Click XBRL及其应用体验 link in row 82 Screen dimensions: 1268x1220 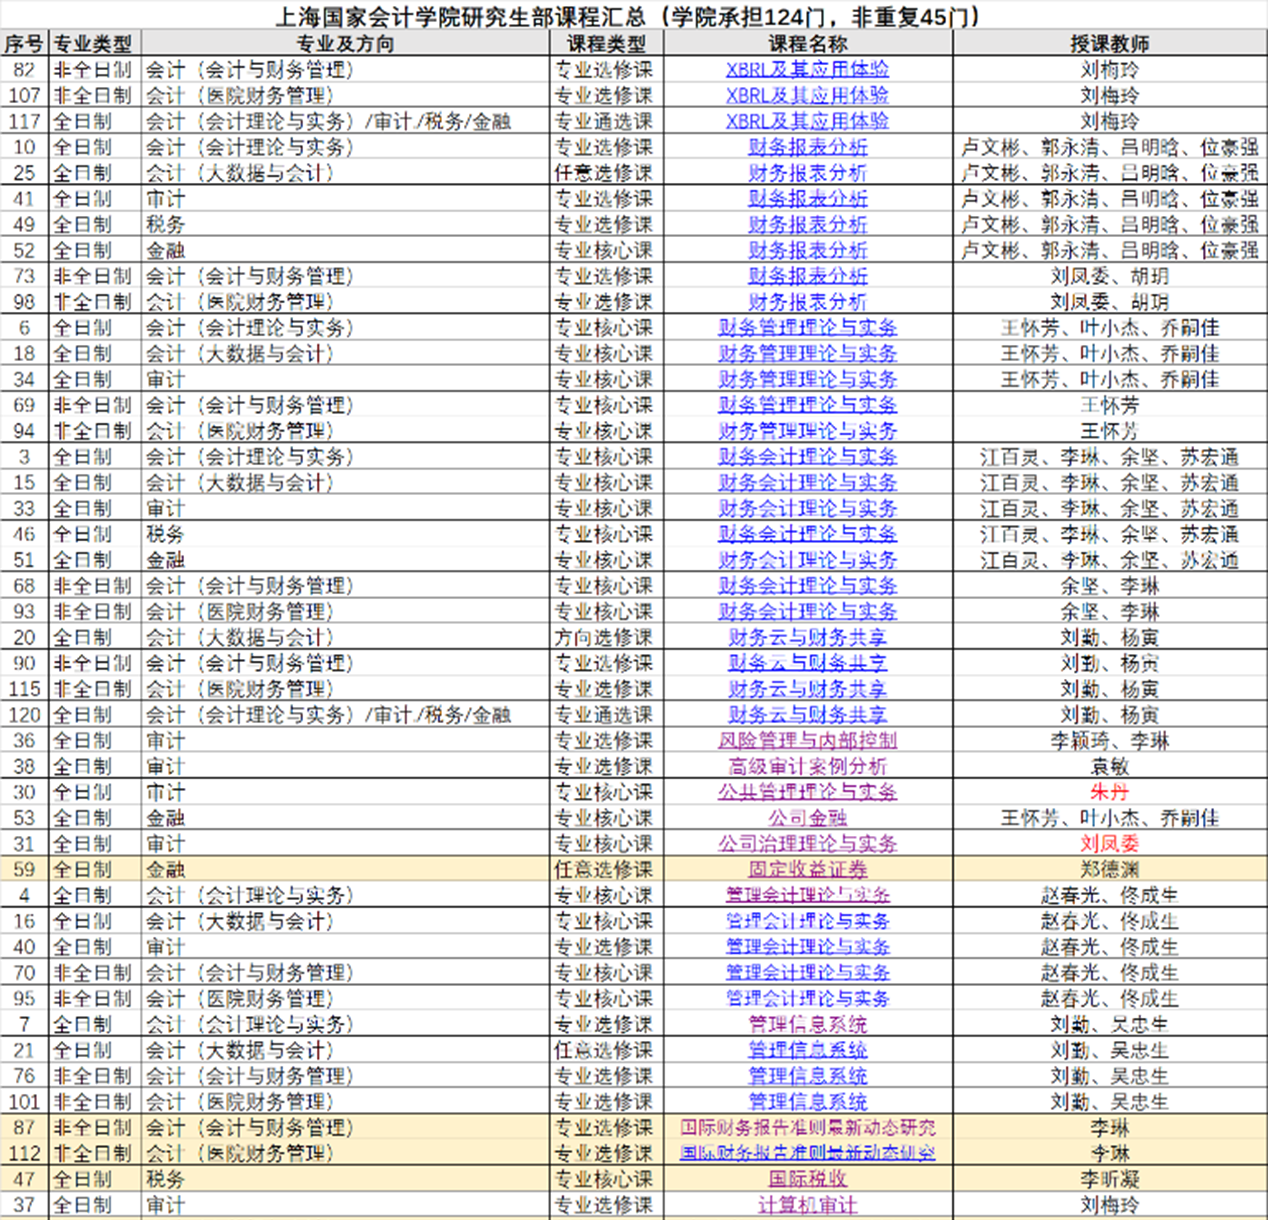(x=807, y=70)
